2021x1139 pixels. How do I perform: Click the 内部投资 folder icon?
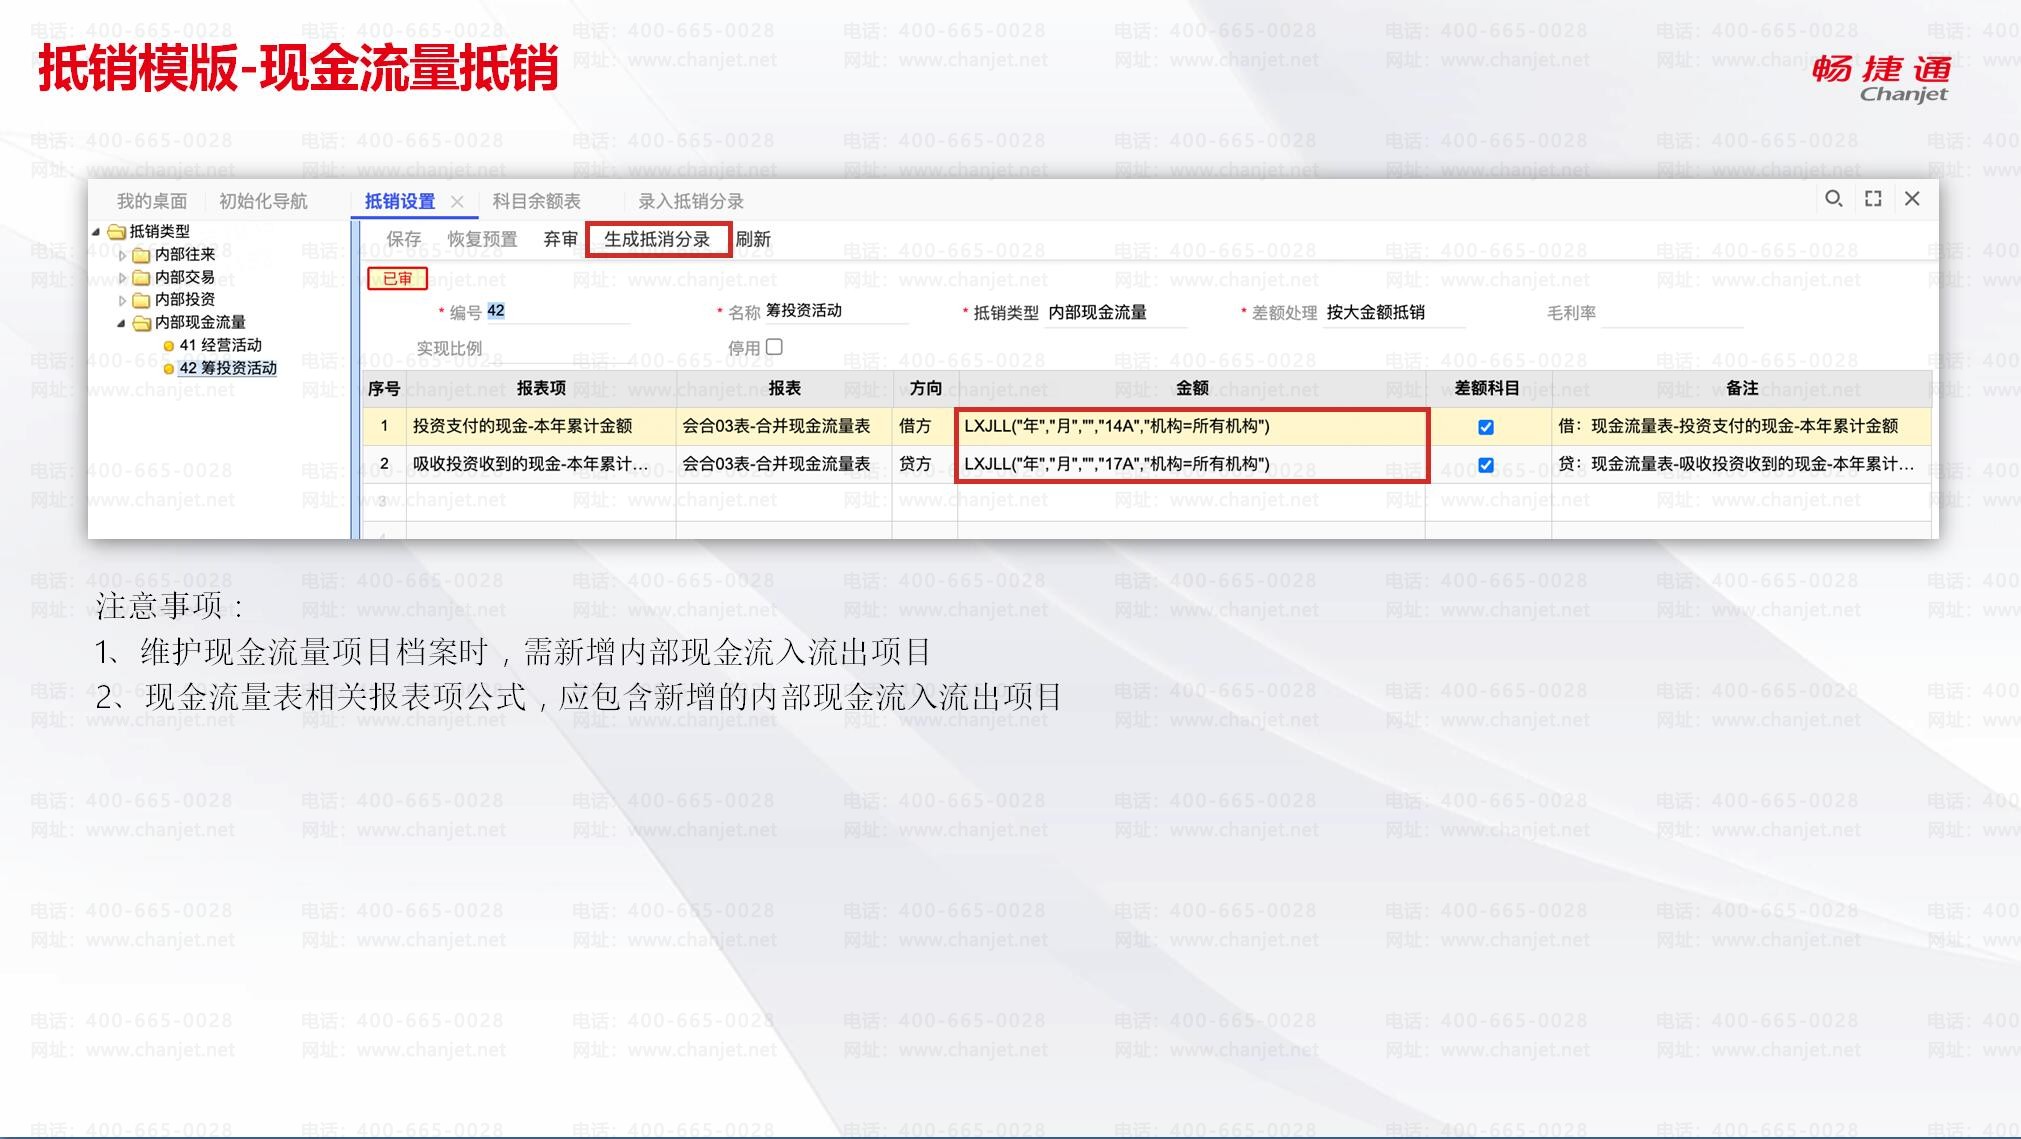[142, 300]
